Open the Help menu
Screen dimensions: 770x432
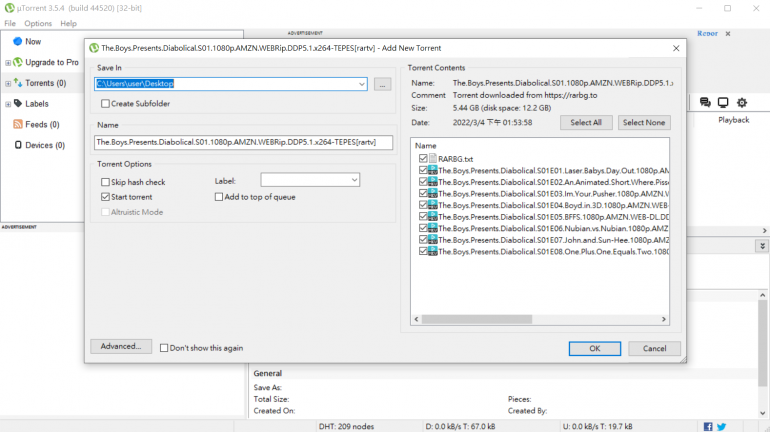tap(68, 23)
